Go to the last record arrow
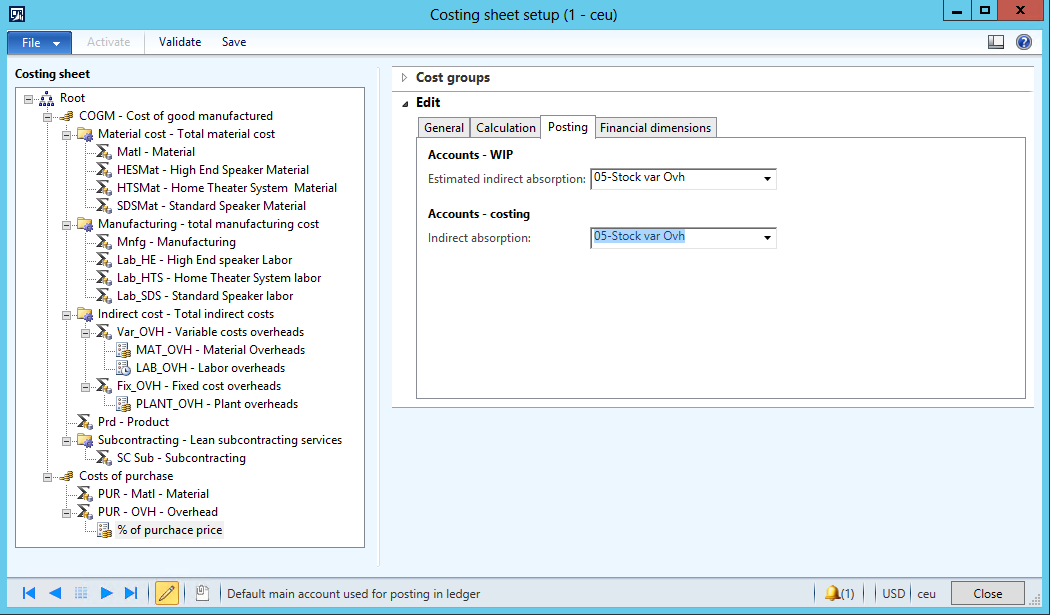 [x=131, y=593]
